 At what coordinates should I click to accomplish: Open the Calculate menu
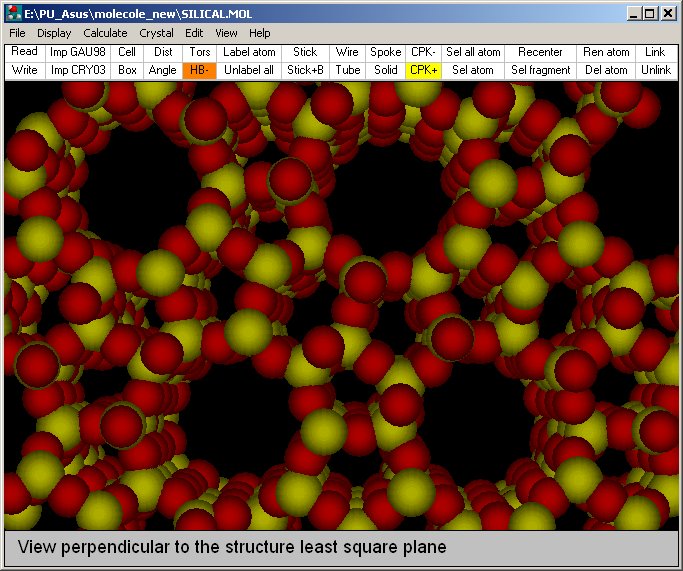click(x=105, y=33)
